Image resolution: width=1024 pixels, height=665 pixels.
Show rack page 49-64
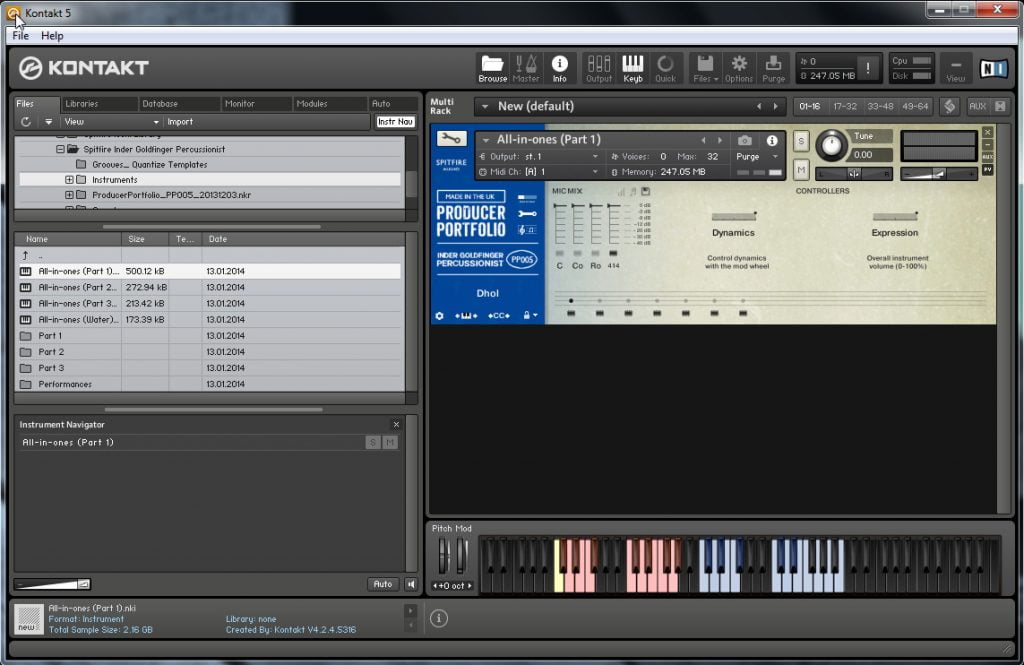point(915,106)
